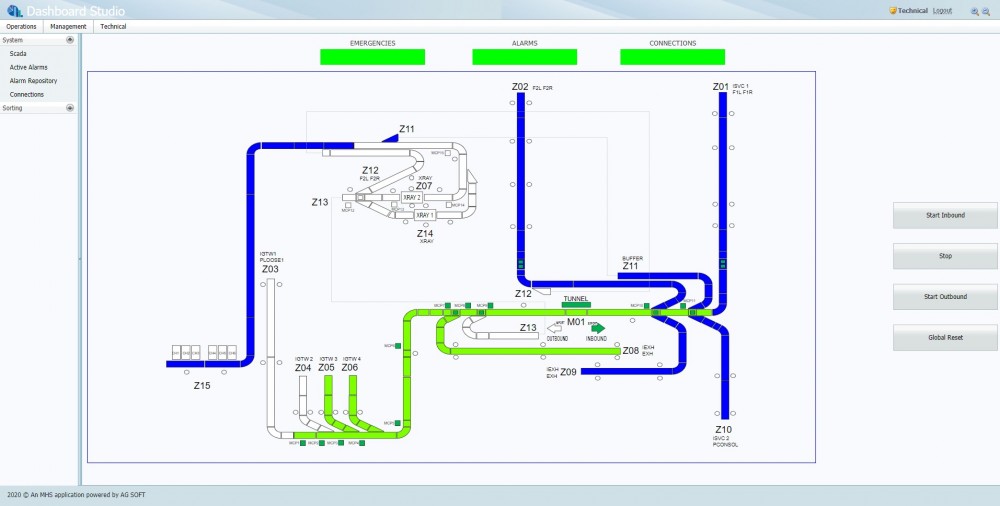Viewport: 1000px width, 506px height.
Task: Open Active Alarms in the sidebar
Action: [29, 67]
